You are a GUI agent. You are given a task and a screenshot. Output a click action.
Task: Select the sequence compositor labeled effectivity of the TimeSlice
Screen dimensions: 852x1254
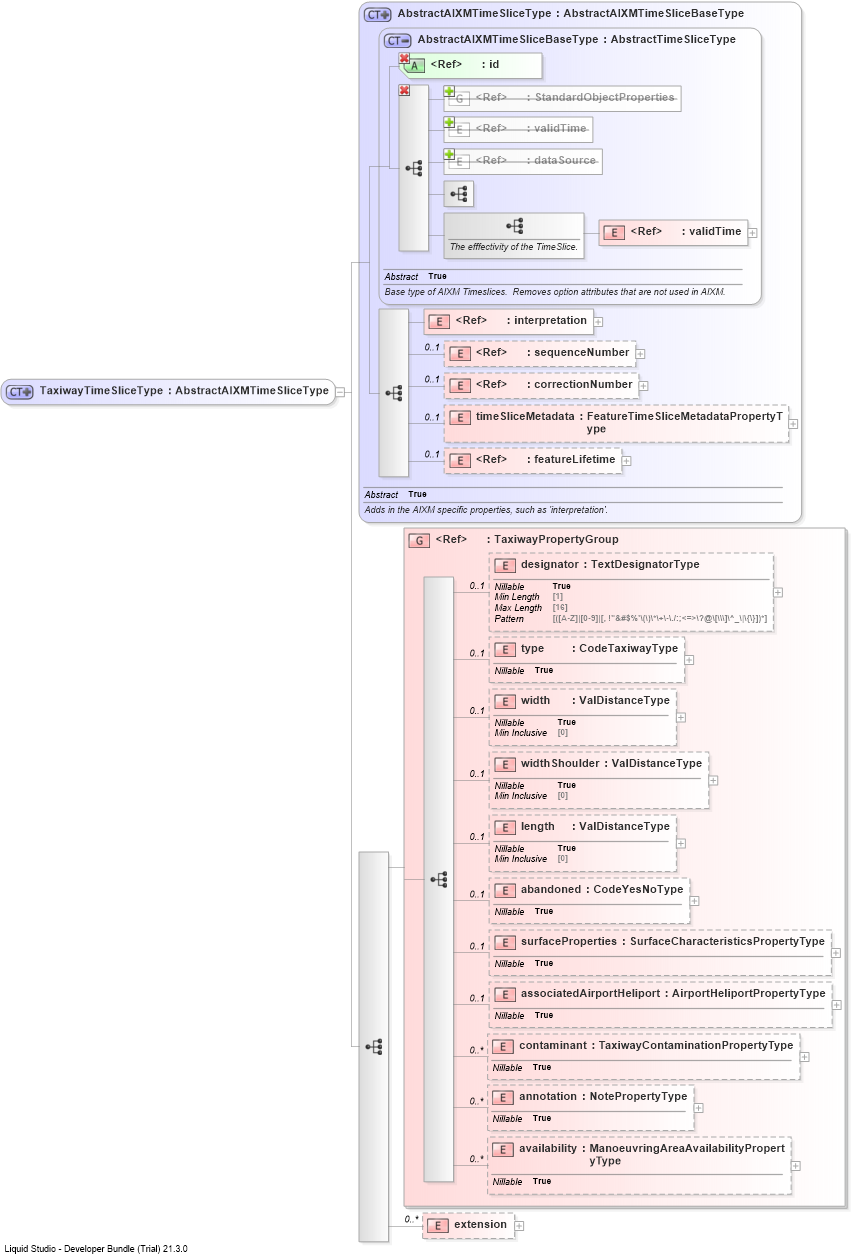click(x=514, y=235)
